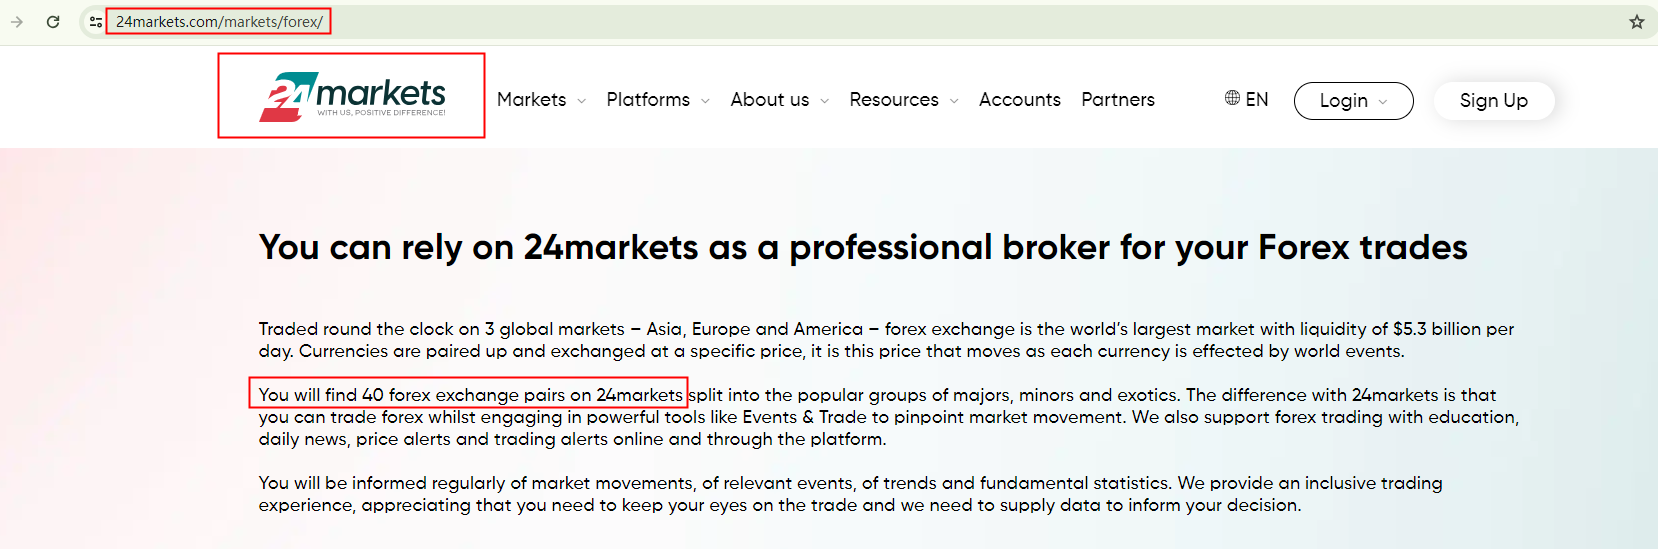This screenshot has height=549, width=1658.
Task: Open the Partners link
Action: coord(1118,99)
